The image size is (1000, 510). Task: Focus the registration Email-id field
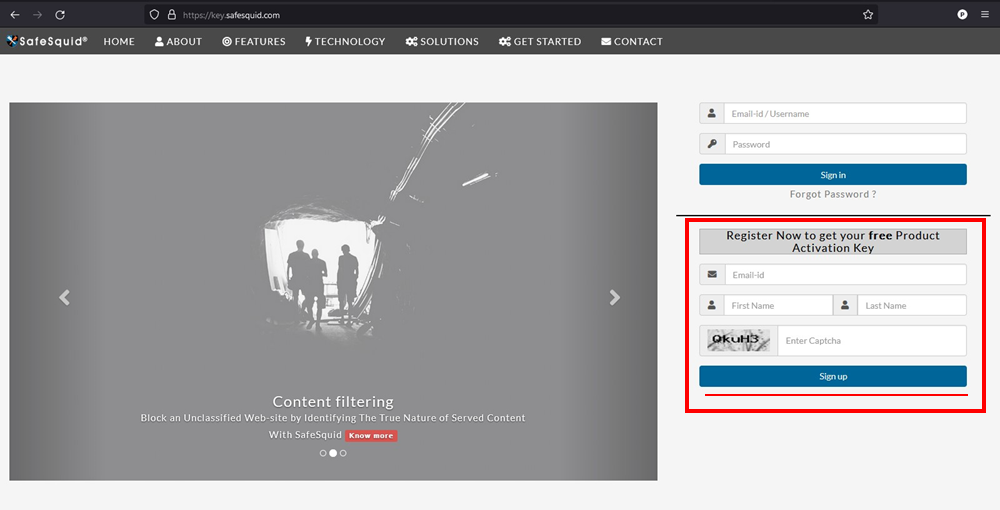tap(846, 275)
